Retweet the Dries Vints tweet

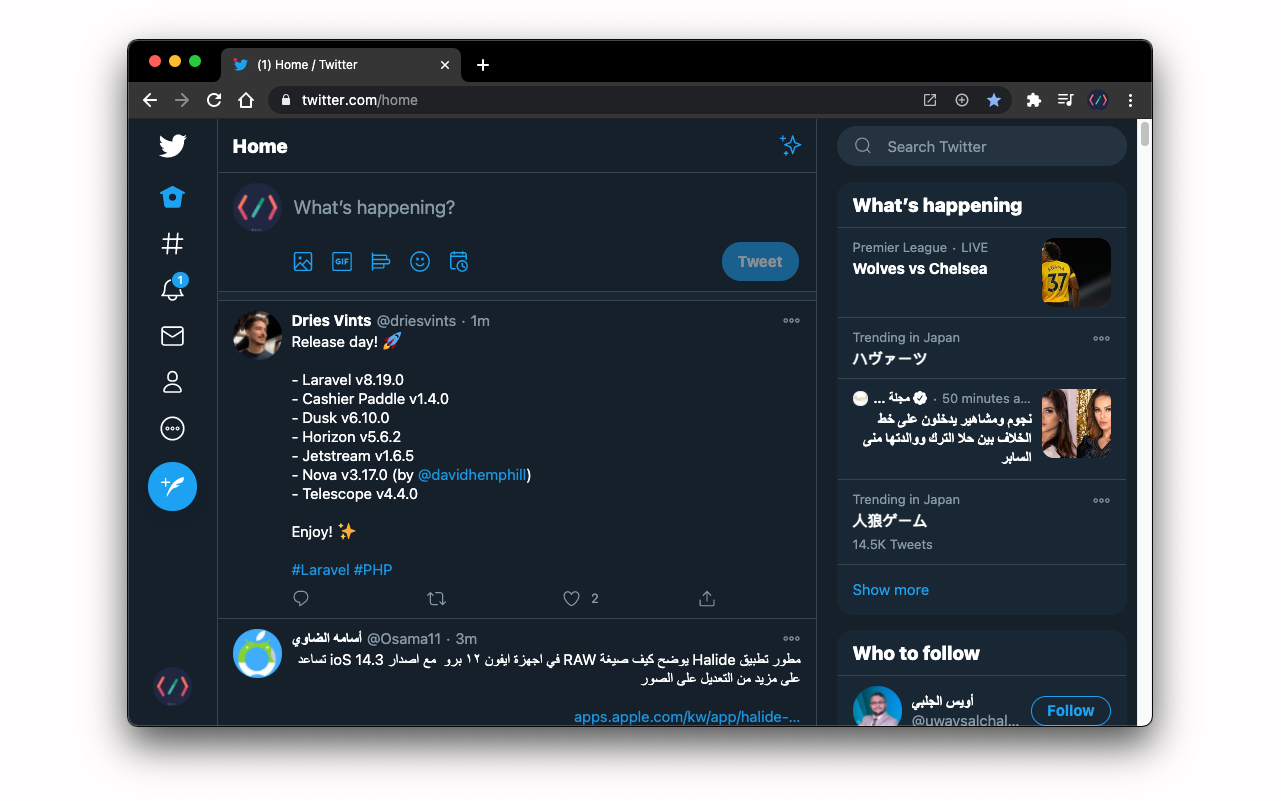tap(436, 599)
